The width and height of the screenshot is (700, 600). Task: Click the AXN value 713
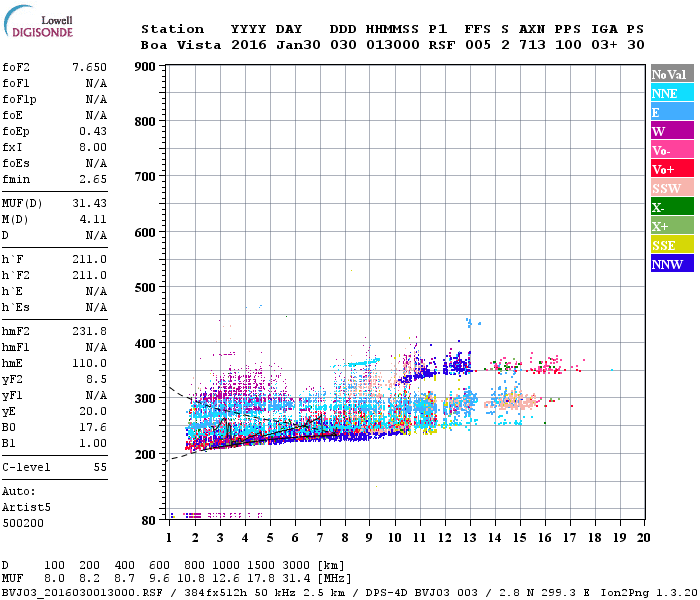coord(532,45)
